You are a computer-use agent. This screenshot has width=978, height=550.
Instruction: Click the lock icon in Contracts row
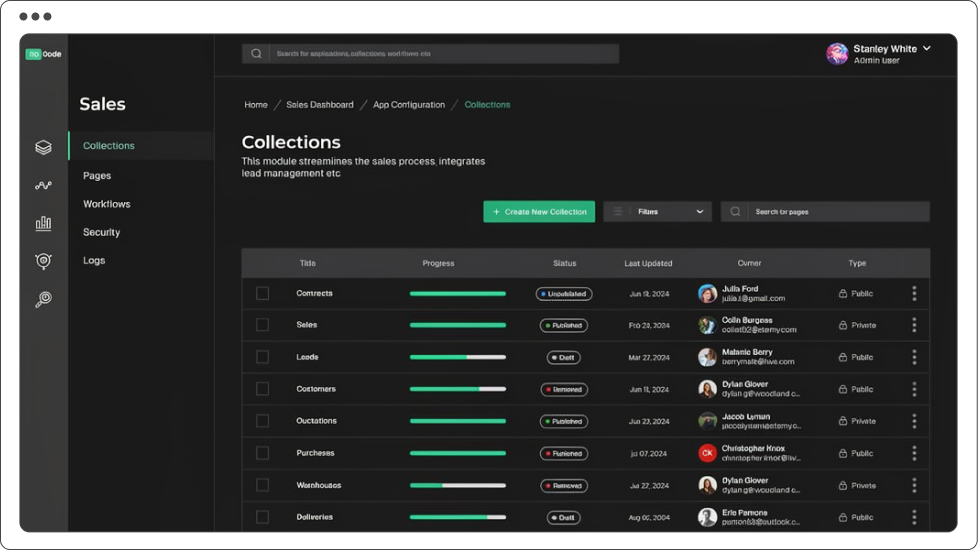coord(843,293)
